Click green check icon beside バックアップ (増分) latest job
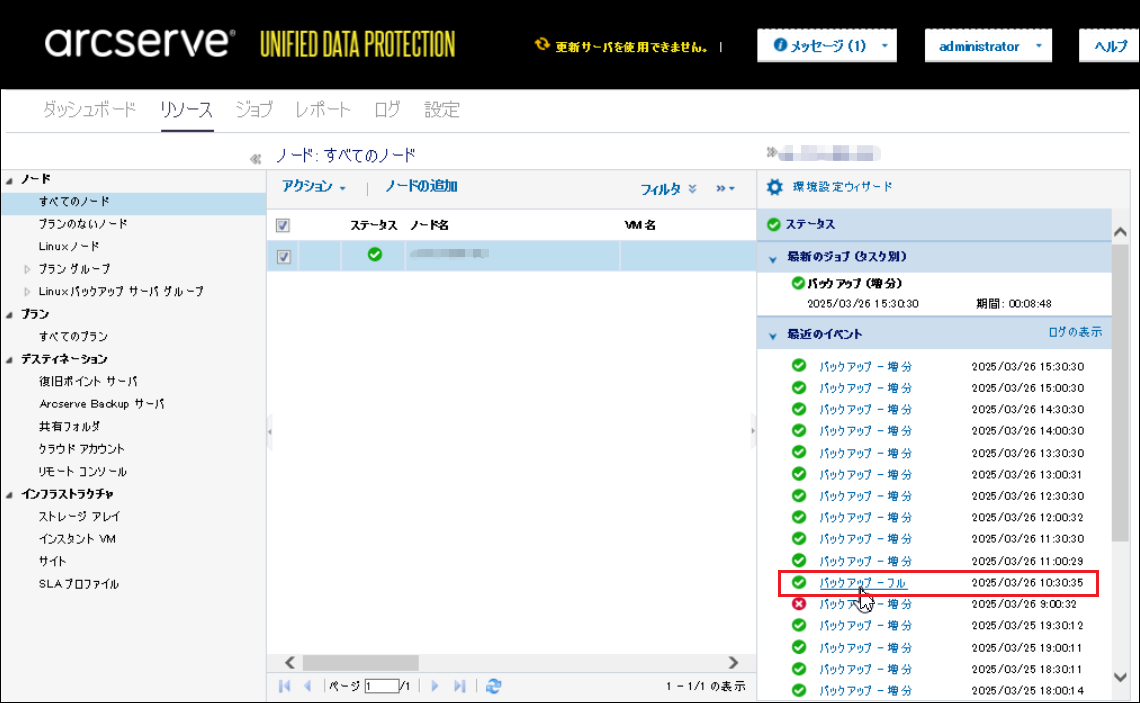The height and width of the screenshot is (703, 1140). pos(798,283)
